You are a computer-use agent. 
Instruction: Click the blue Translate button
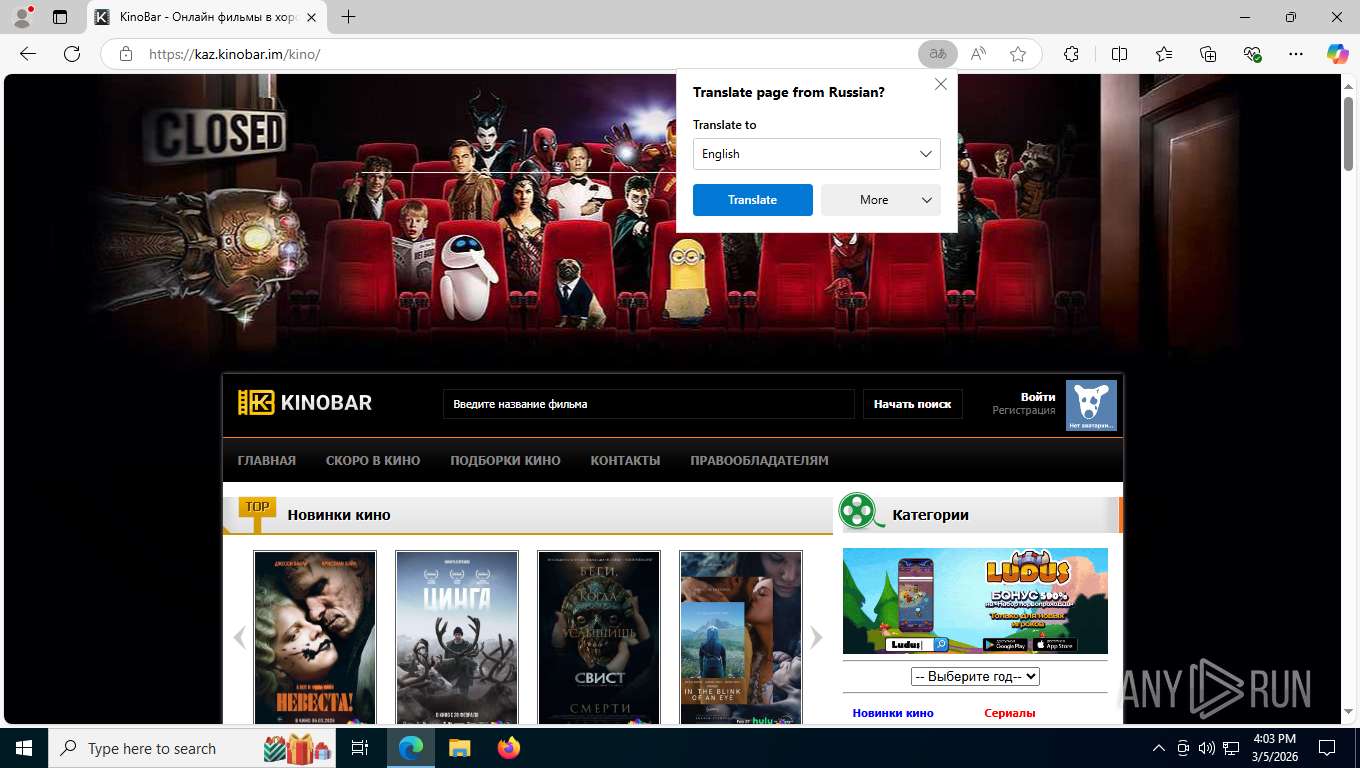[752, 200]
